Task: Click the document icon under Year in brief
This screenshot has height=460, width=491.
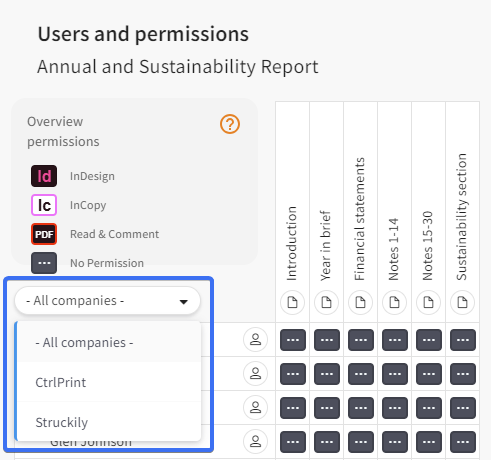Action: 326,303
